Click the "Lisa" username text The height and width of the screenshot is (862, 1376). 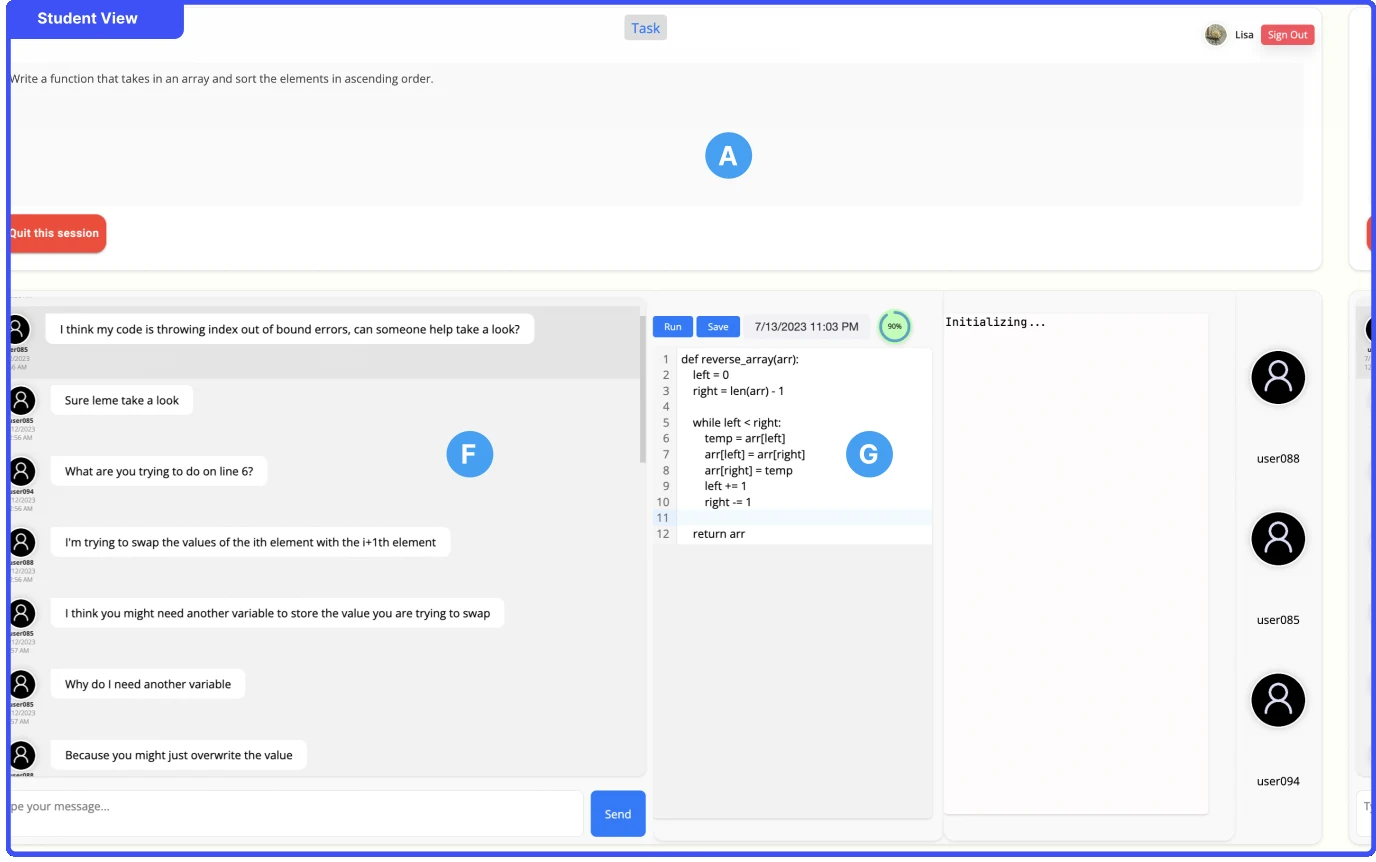(x=1244, y=35)
